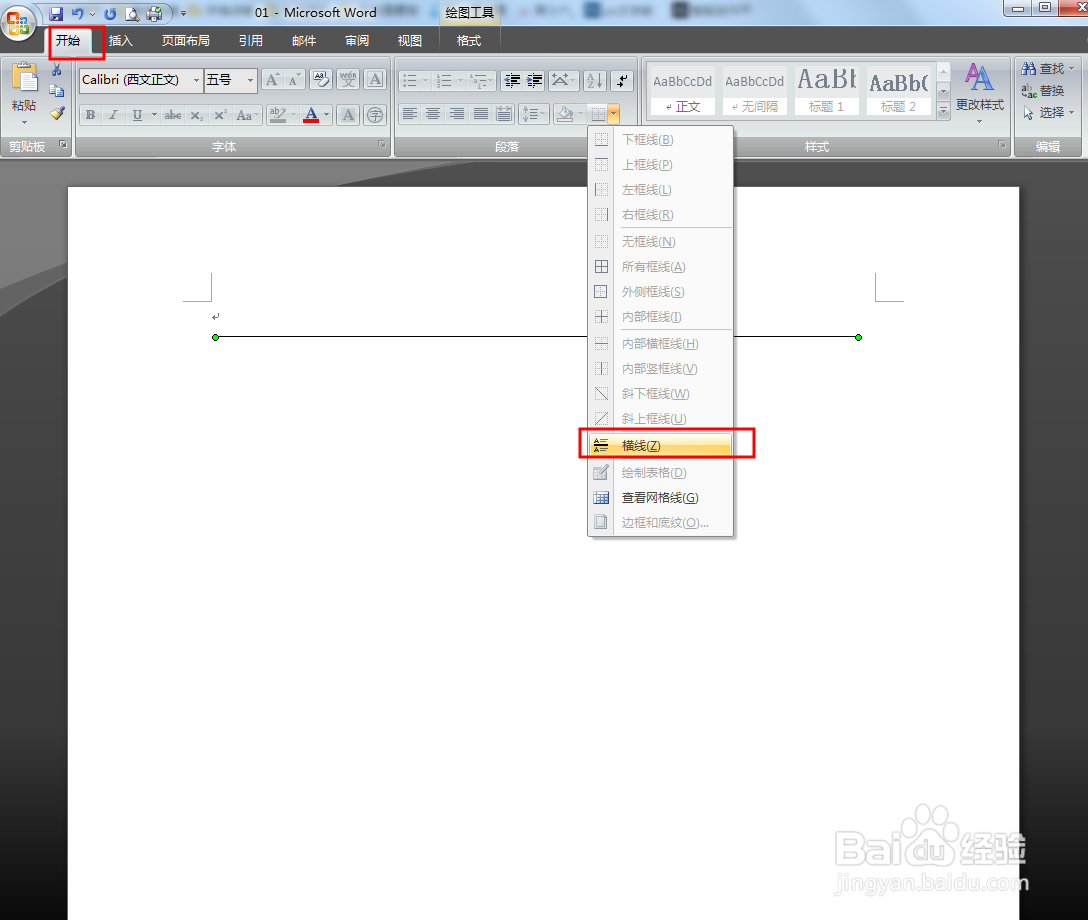Open the multilevel list dropdown

482,80
